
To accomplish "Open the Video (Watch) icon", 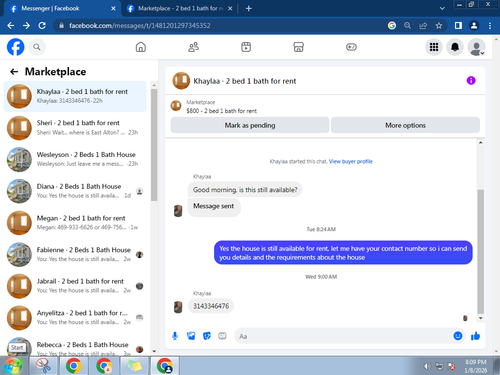I will pyautogui.click(x=246, y=47).
